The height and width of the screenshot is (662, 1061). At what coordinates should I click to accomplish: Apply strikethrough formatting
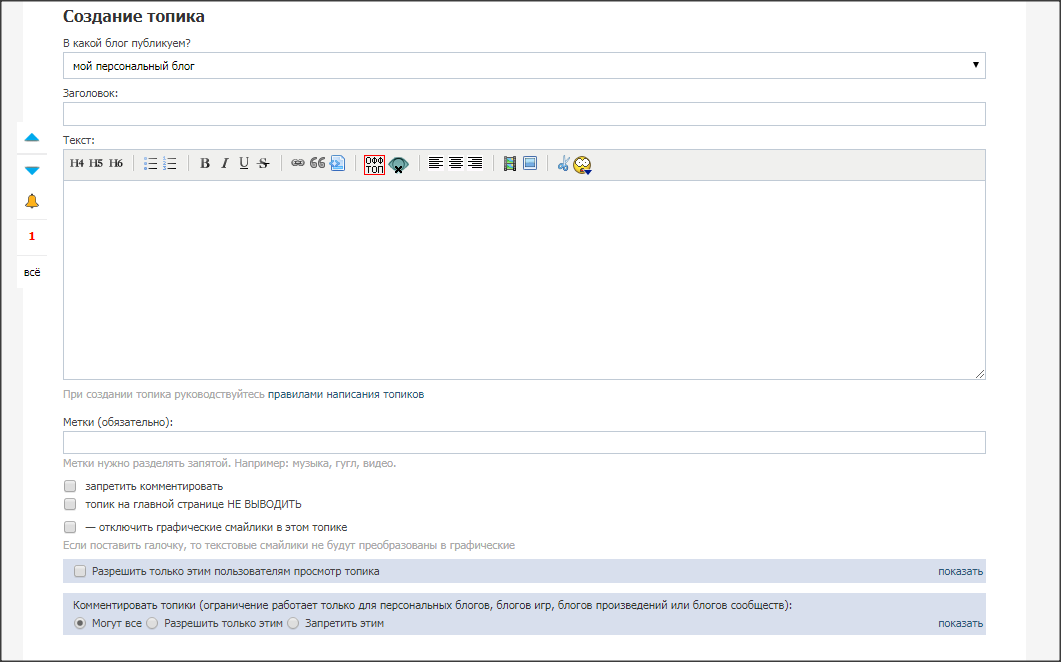point(263,164)
